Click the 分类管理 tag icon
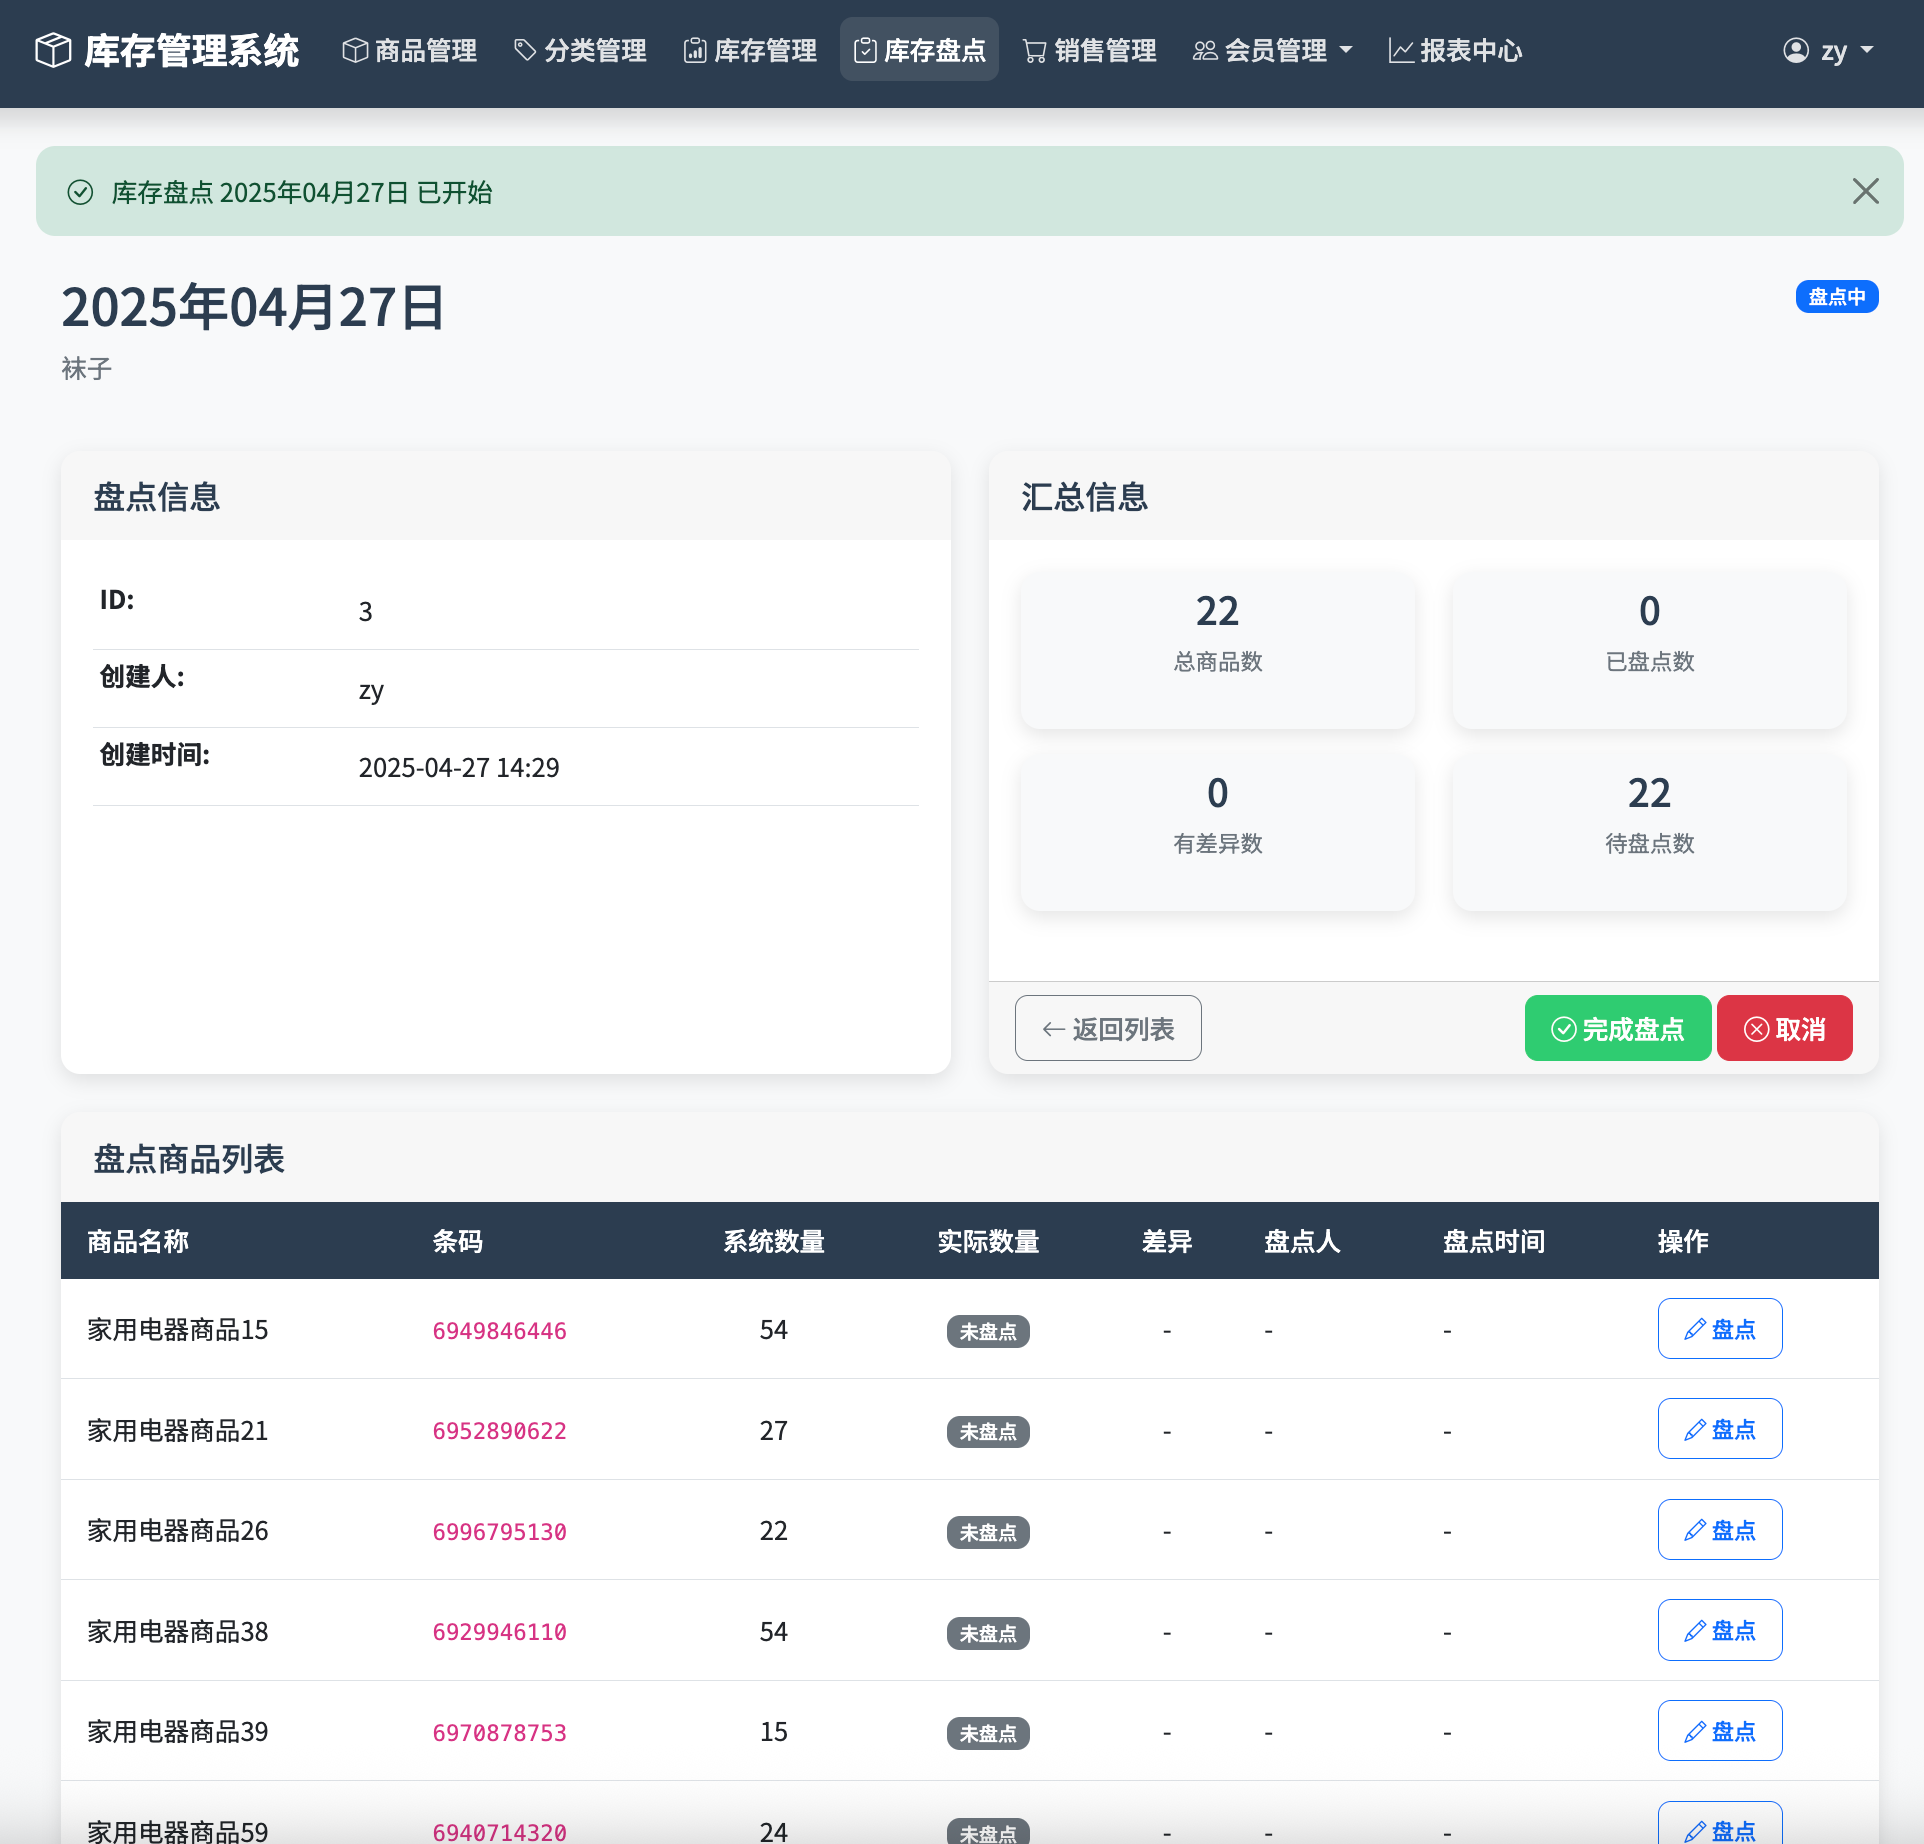The image size is (1924, 1844). click(x=527, y=49)
